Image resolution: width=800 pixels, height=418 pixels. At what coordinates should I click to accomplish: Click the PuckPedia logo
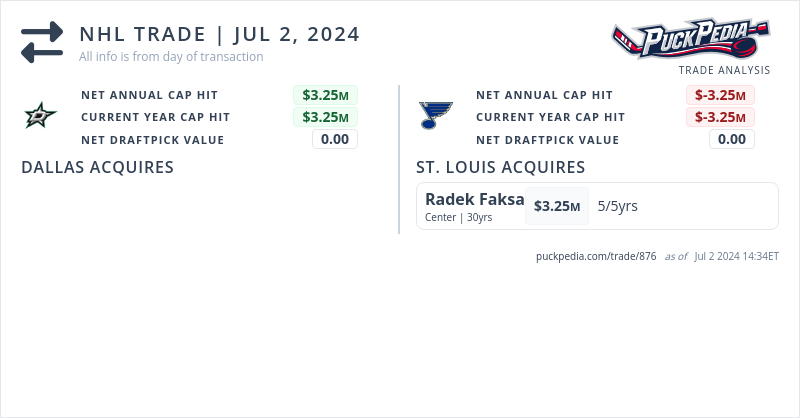coord(692,41)
